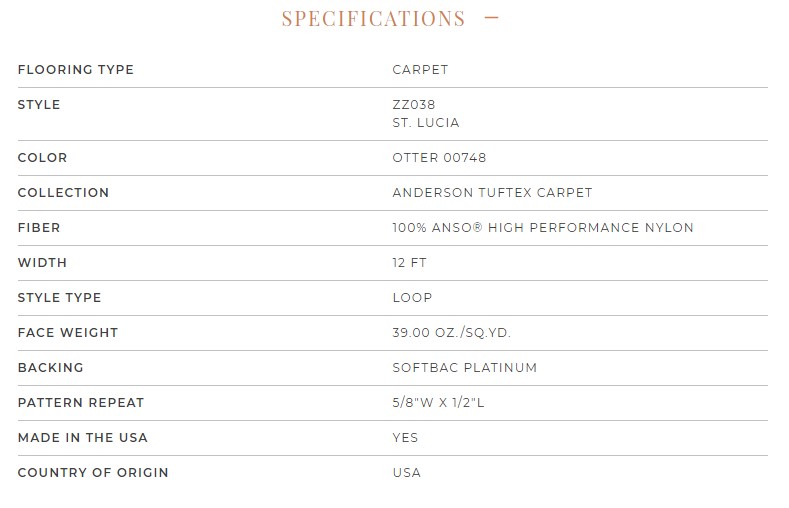
Task: Click the USA country of origin value
Action: coord(407,473)
